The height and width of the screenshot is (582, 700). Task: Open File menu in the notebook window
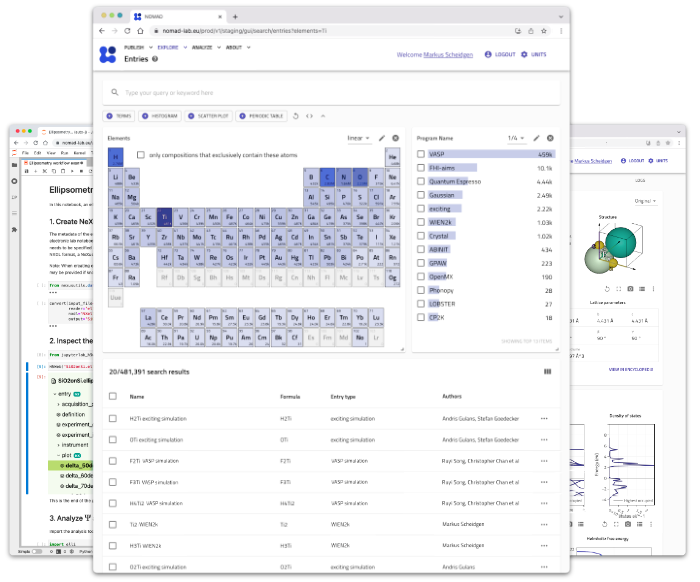(25, 153)
